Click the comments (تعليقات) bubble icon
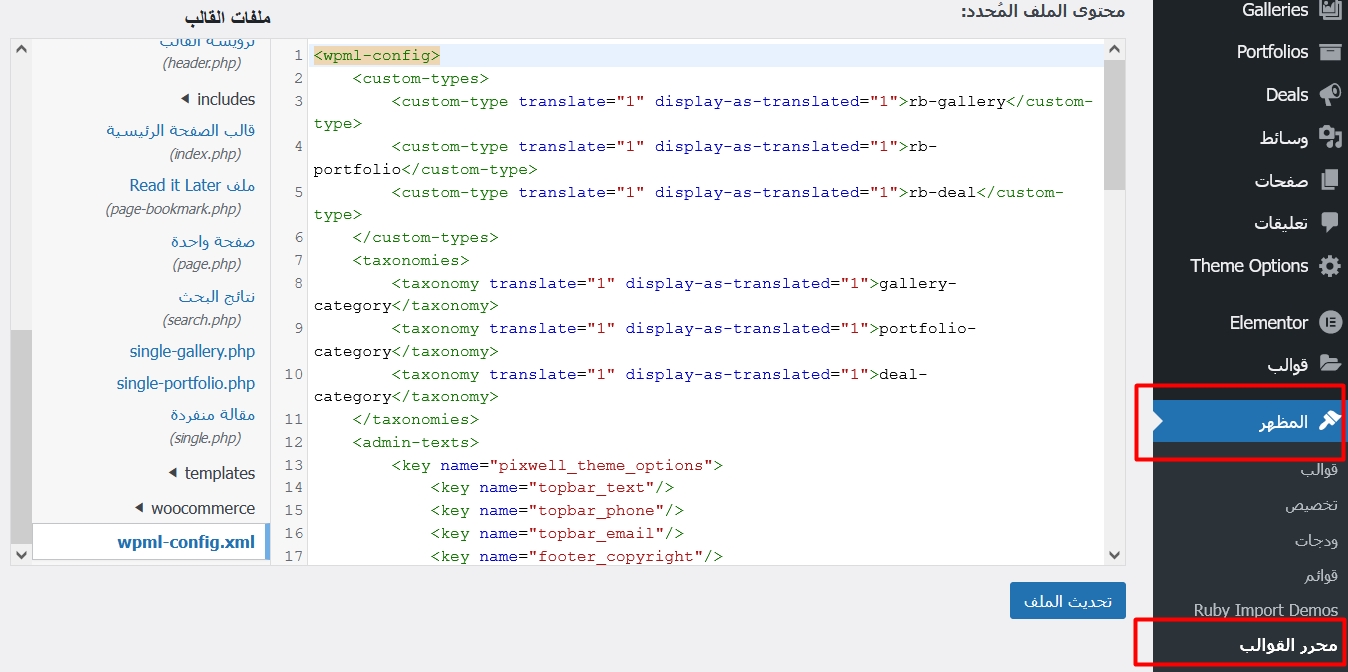 [x=1329, y=223]
